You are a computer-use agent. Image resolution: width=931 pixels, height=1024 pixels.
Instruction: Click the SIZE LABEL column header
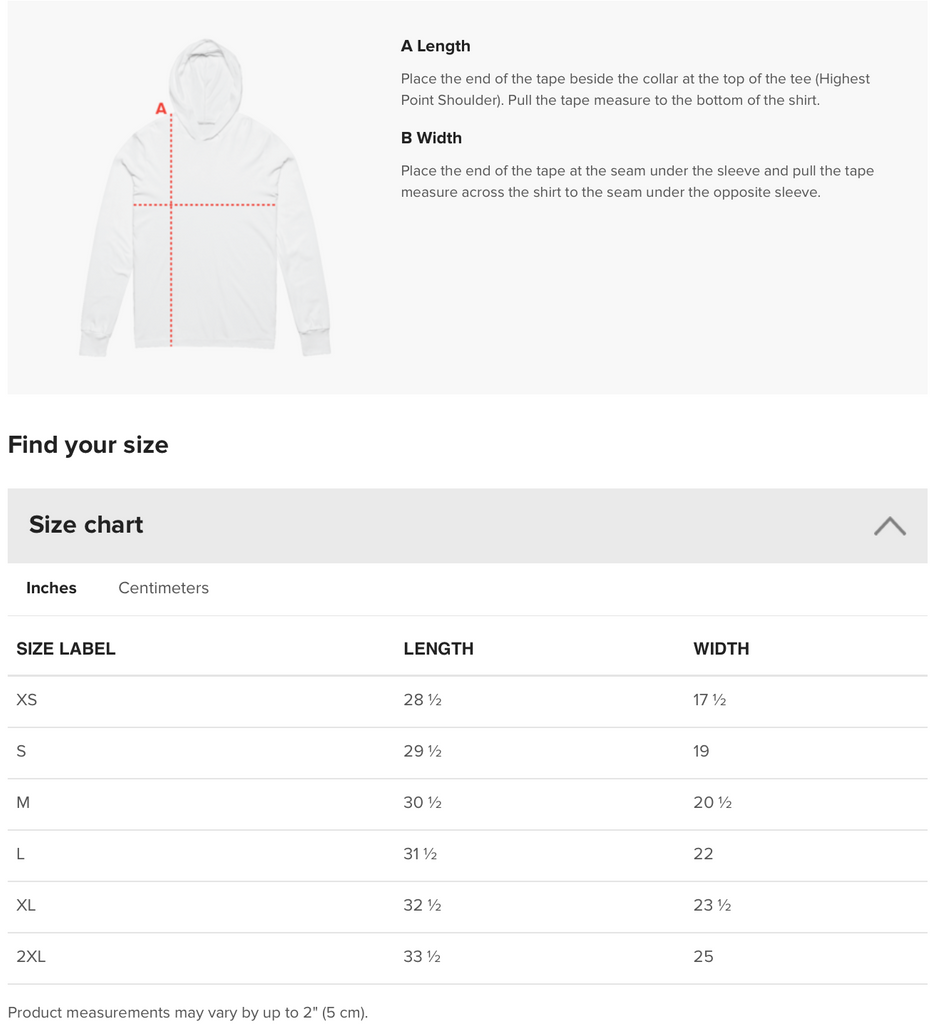(x=66, y=649)
